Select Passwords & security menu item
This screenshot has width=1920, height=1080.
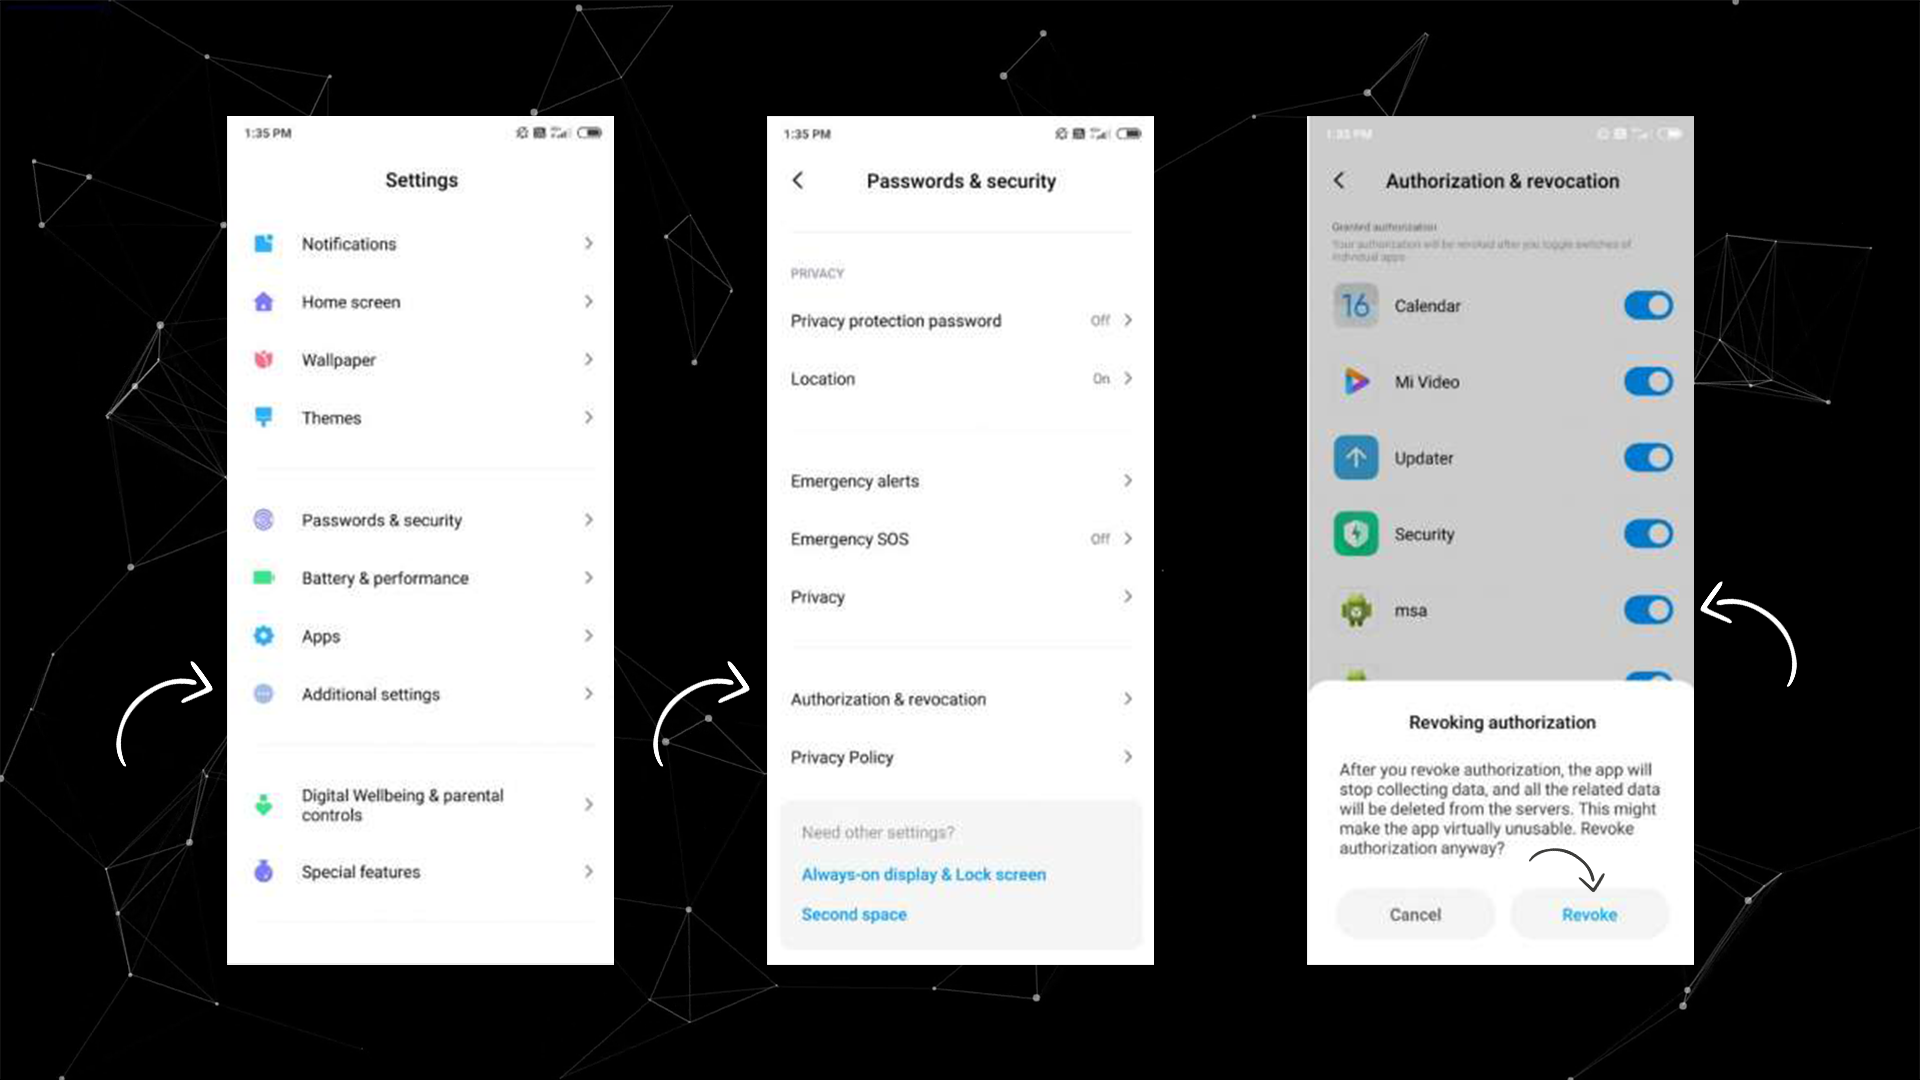pos(422,520)
